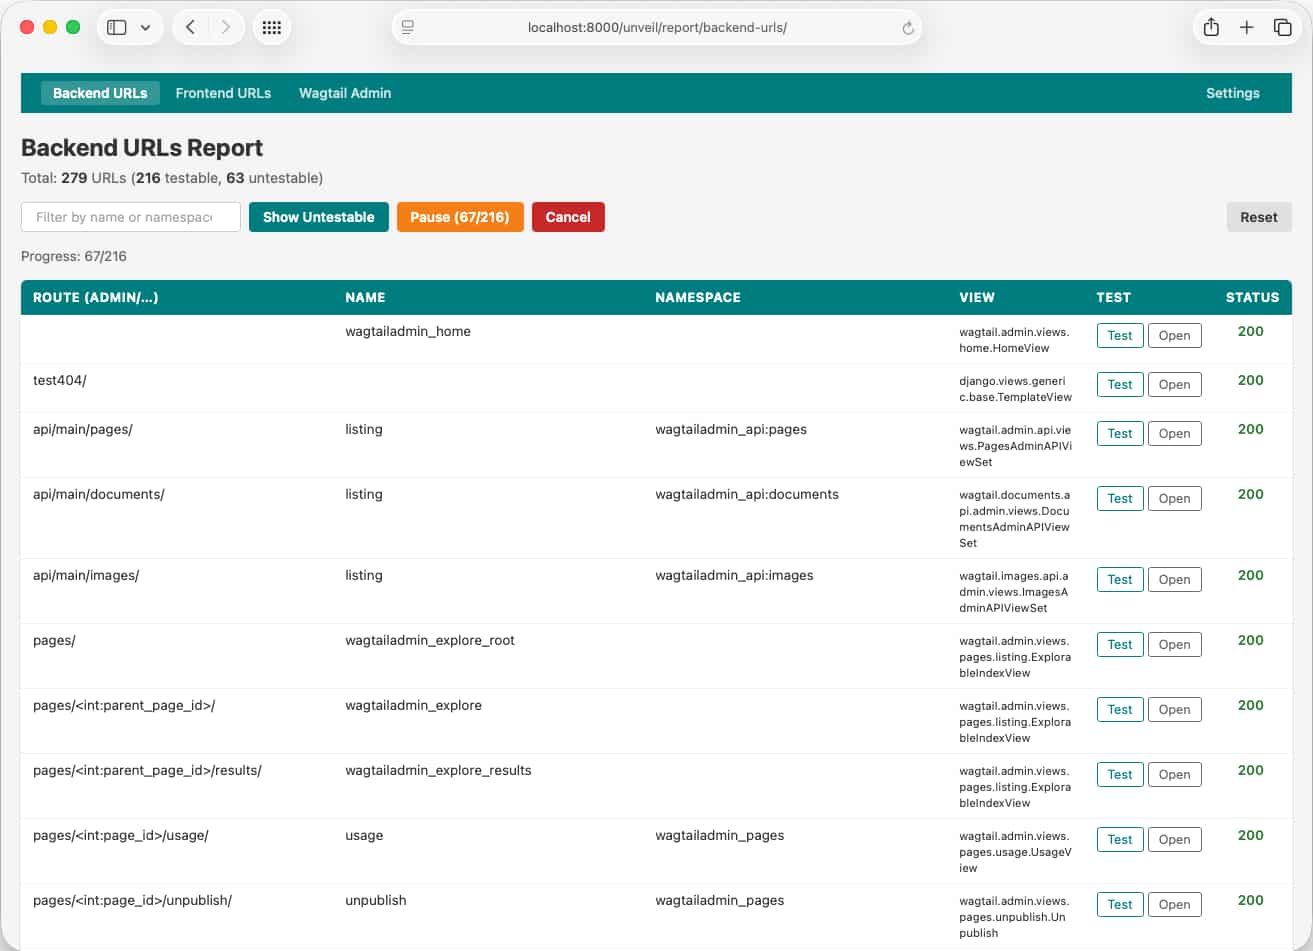Test the api/main/images/ route
The width and height of the screenshot is (1313, 951).
[1120, 580]
